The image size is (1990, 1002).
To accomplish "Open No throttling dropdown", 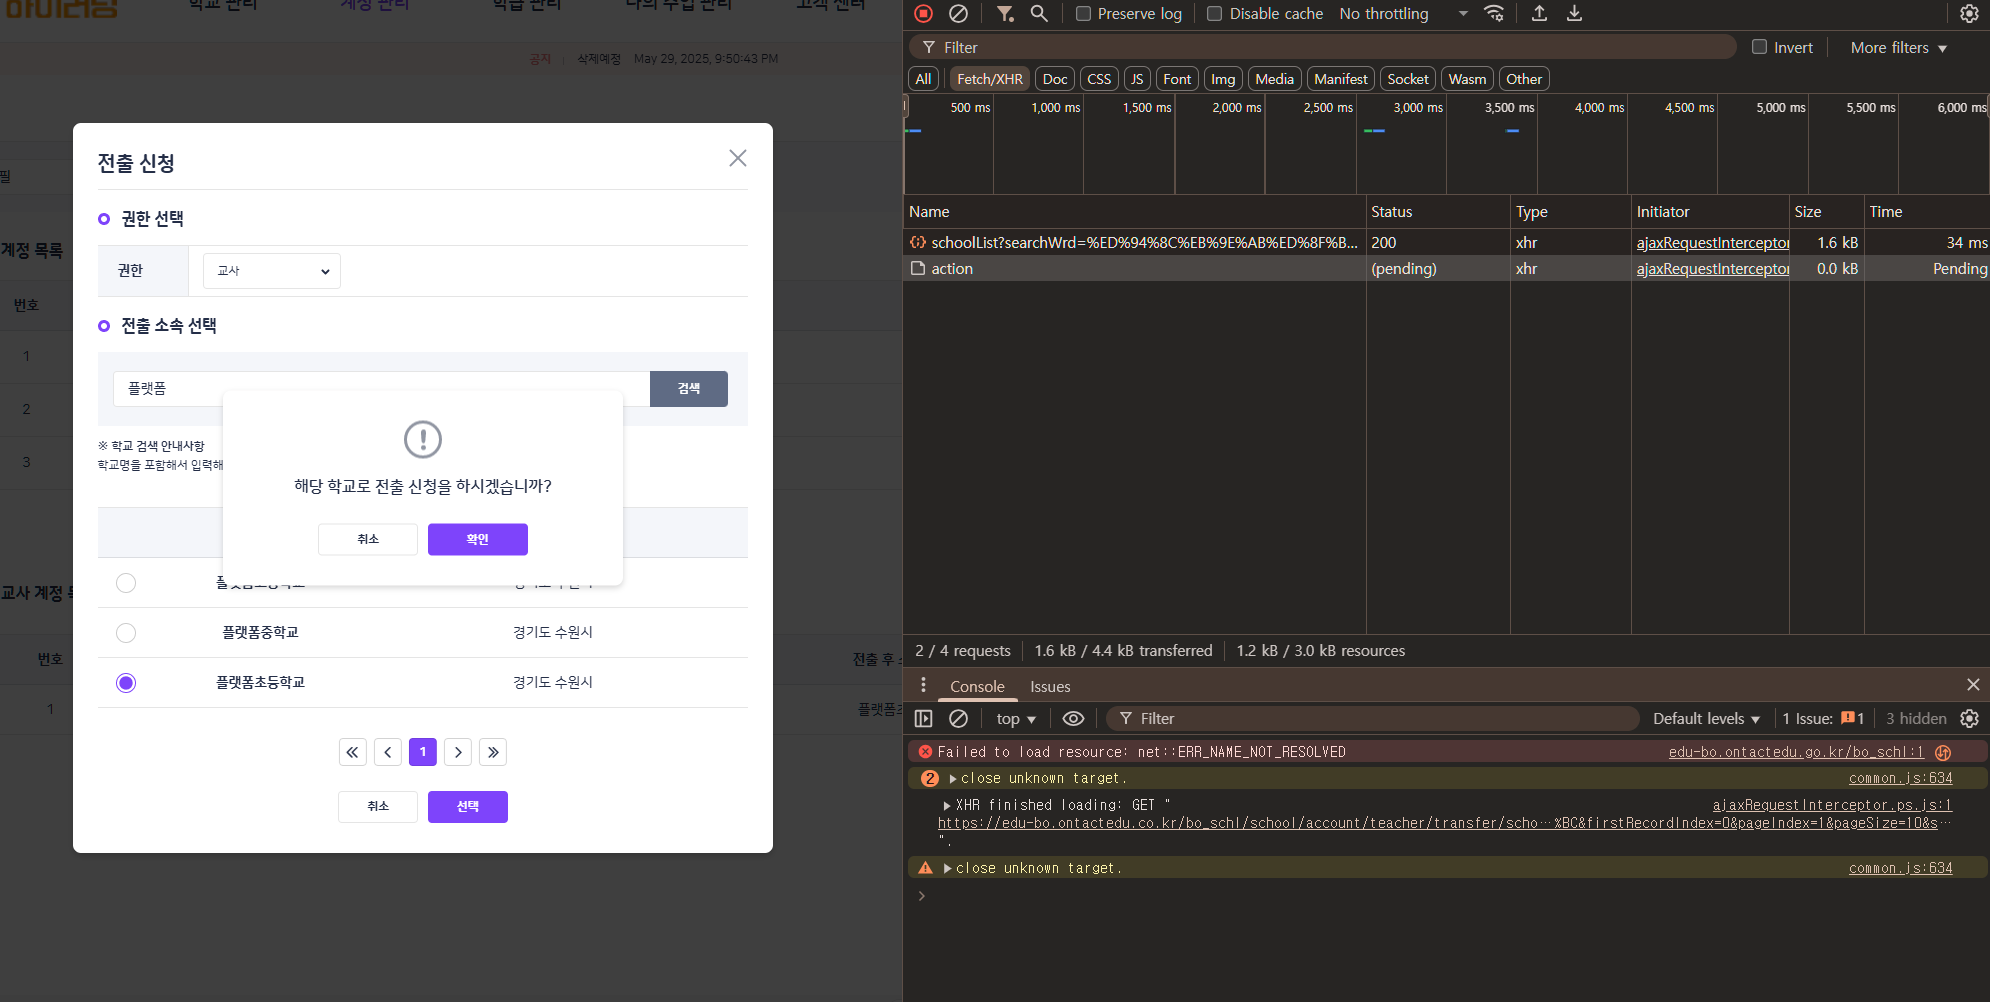I will (x=1402, y=14).
